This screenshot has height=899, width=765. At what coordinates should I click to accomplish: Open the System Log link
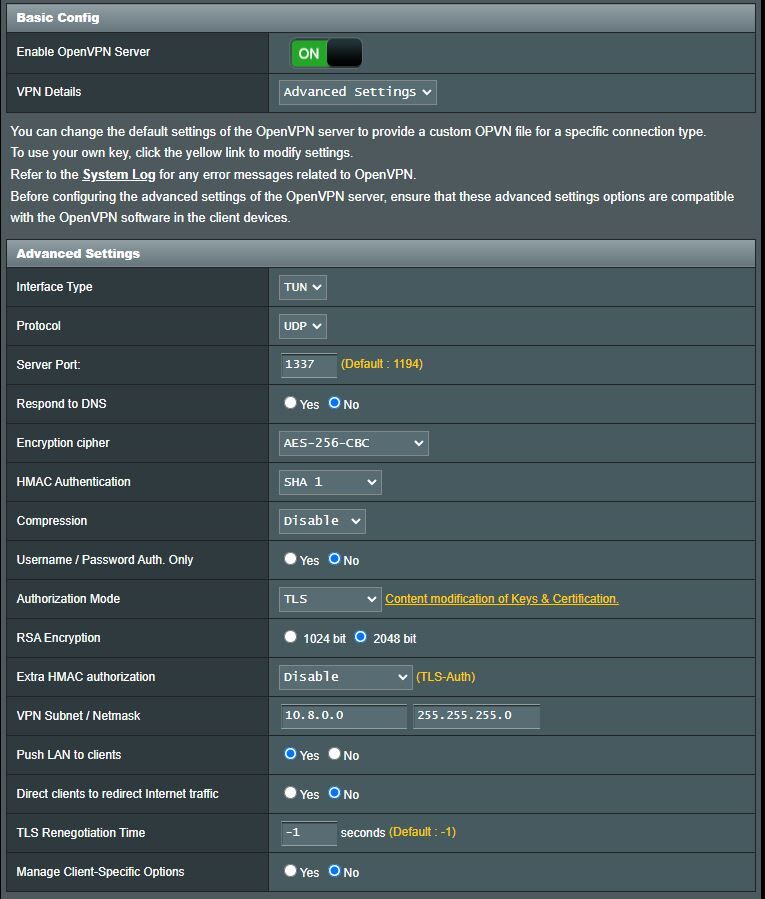119,174
